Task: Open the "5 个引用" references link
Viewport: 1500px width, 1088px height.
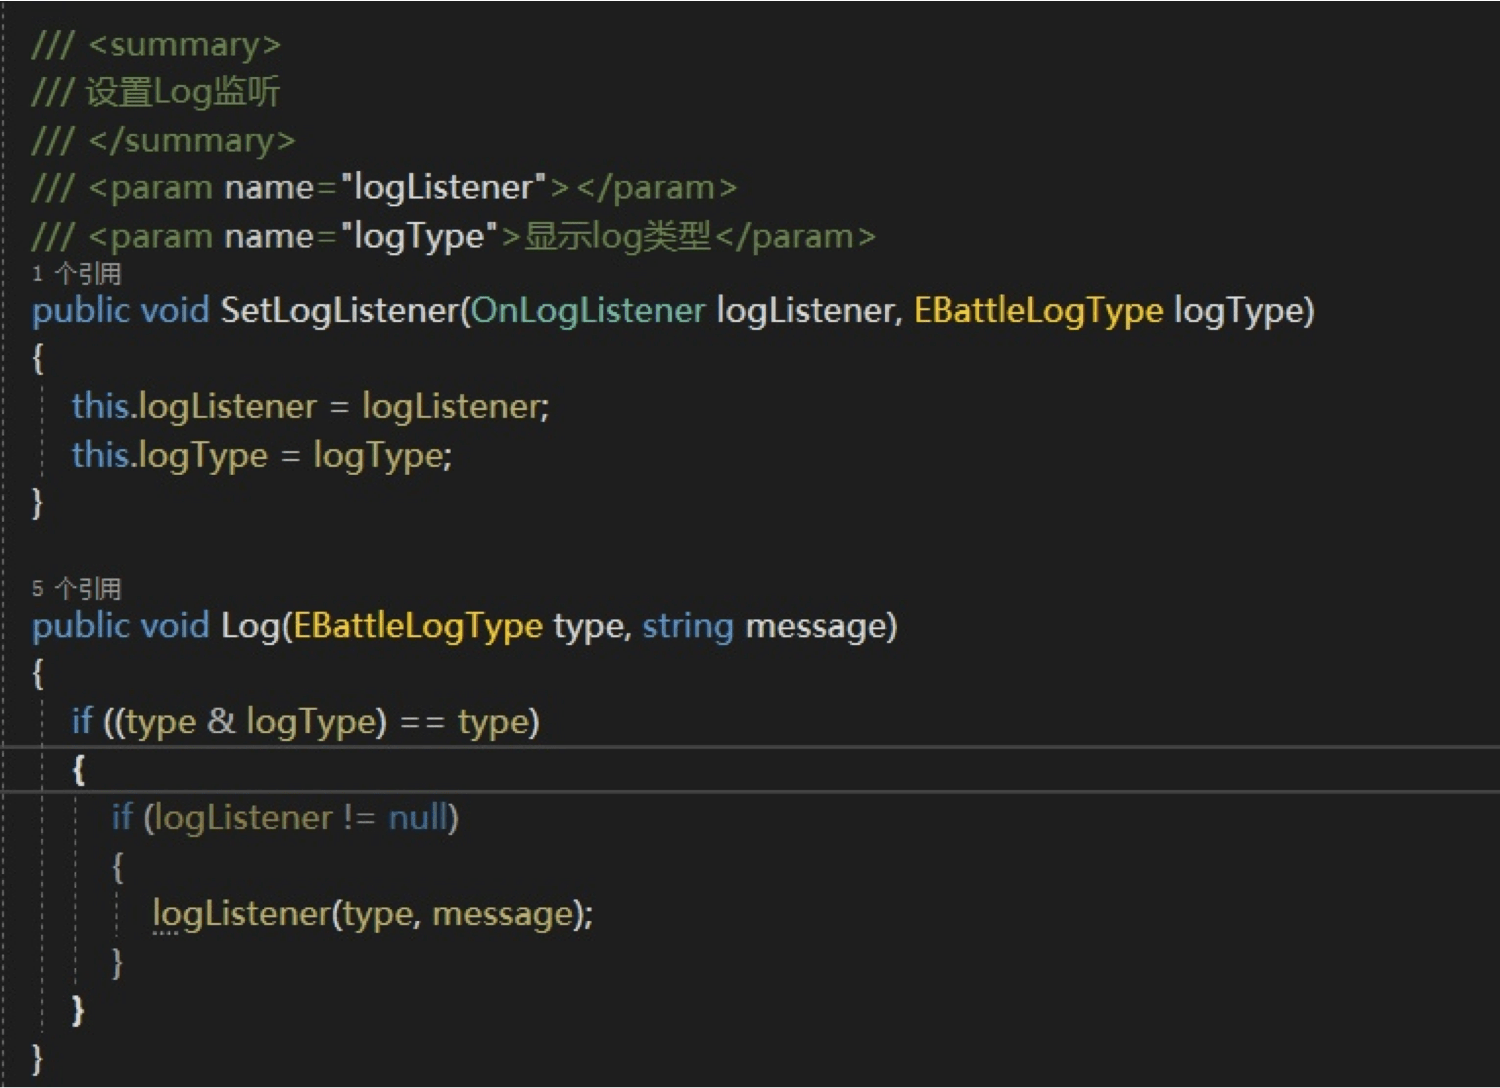Action: (x=77, y=588)
